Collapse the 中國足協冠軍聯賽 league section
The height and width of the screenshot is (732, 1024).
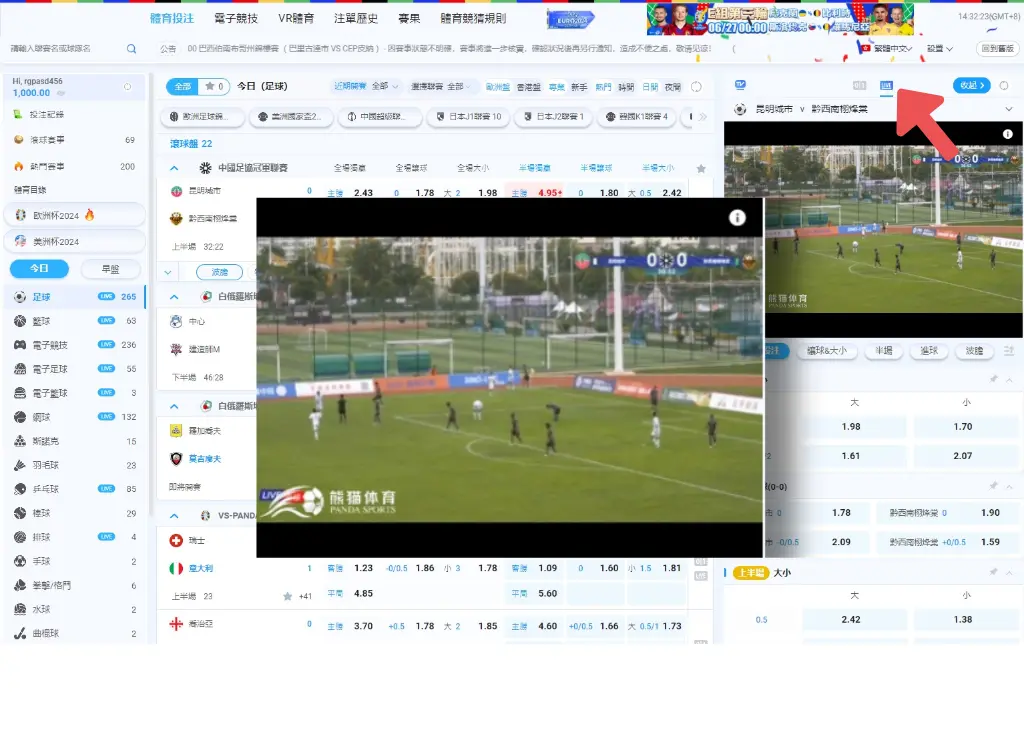(174, 168)
